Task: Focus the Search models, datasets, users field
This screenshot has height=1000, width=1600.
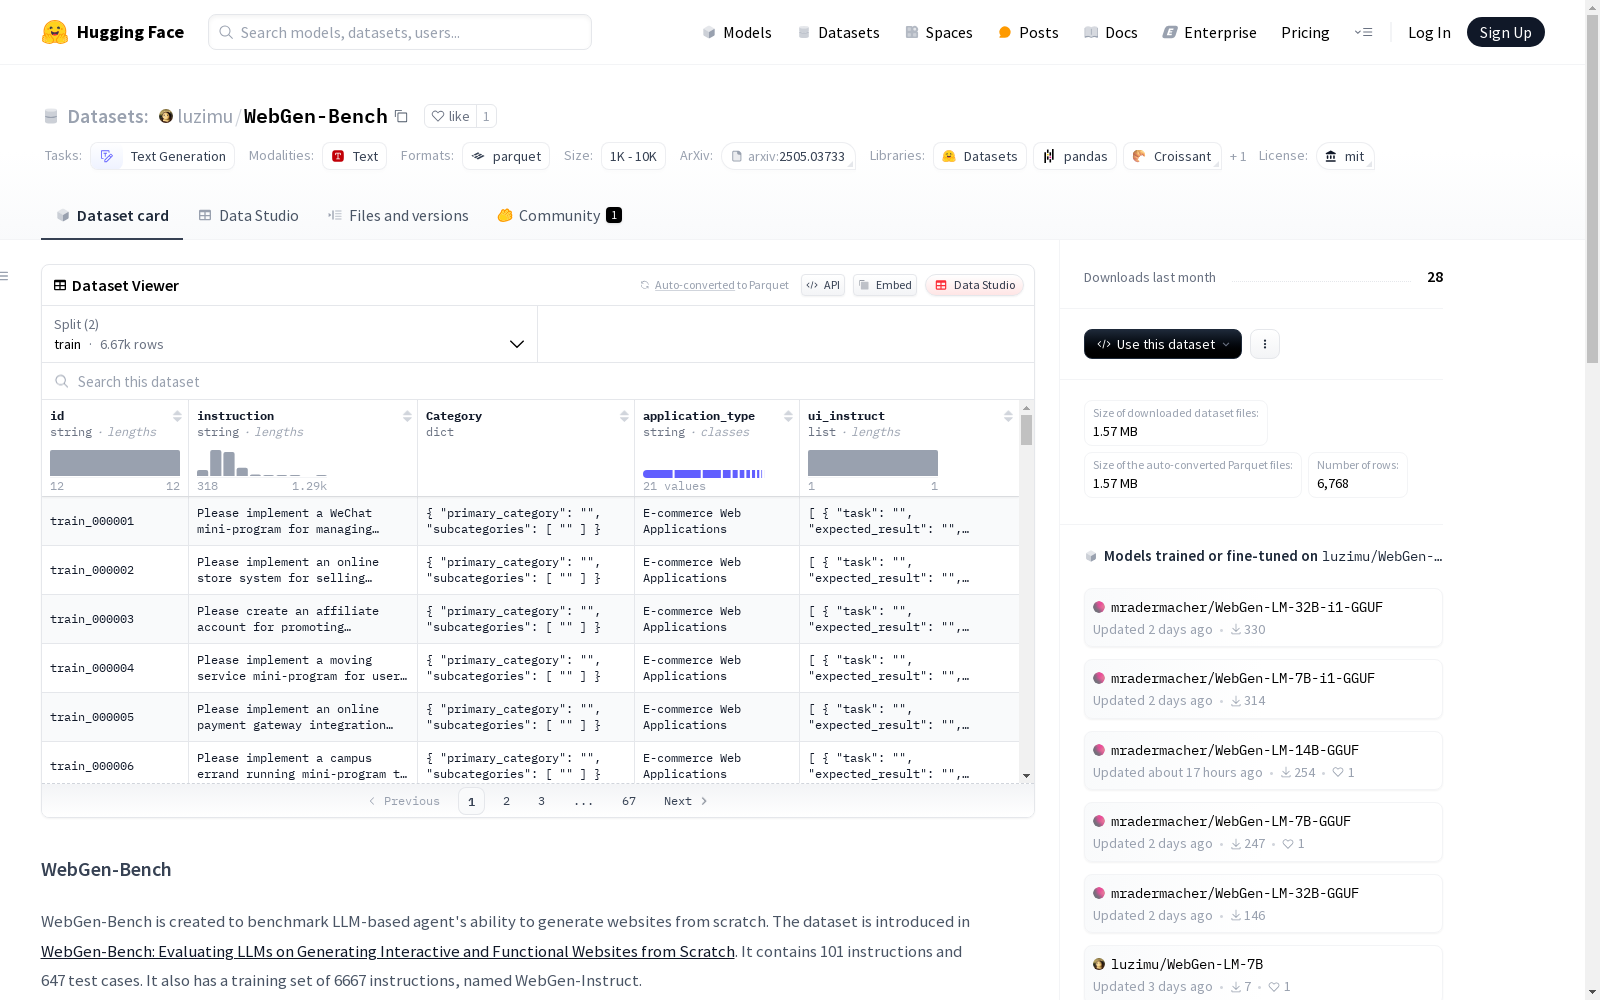Action: [x=400, y=32]
